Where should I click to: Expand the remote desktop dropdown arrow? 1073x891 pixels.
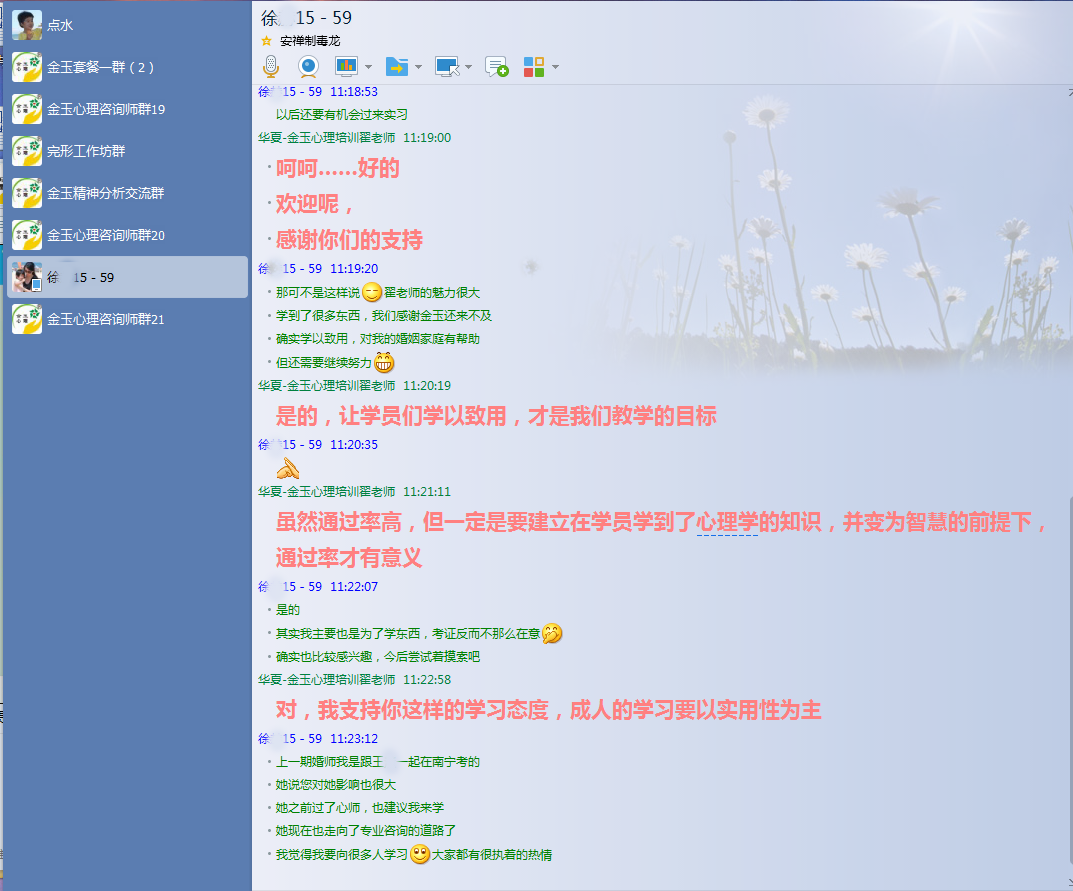tap(468, 68)
